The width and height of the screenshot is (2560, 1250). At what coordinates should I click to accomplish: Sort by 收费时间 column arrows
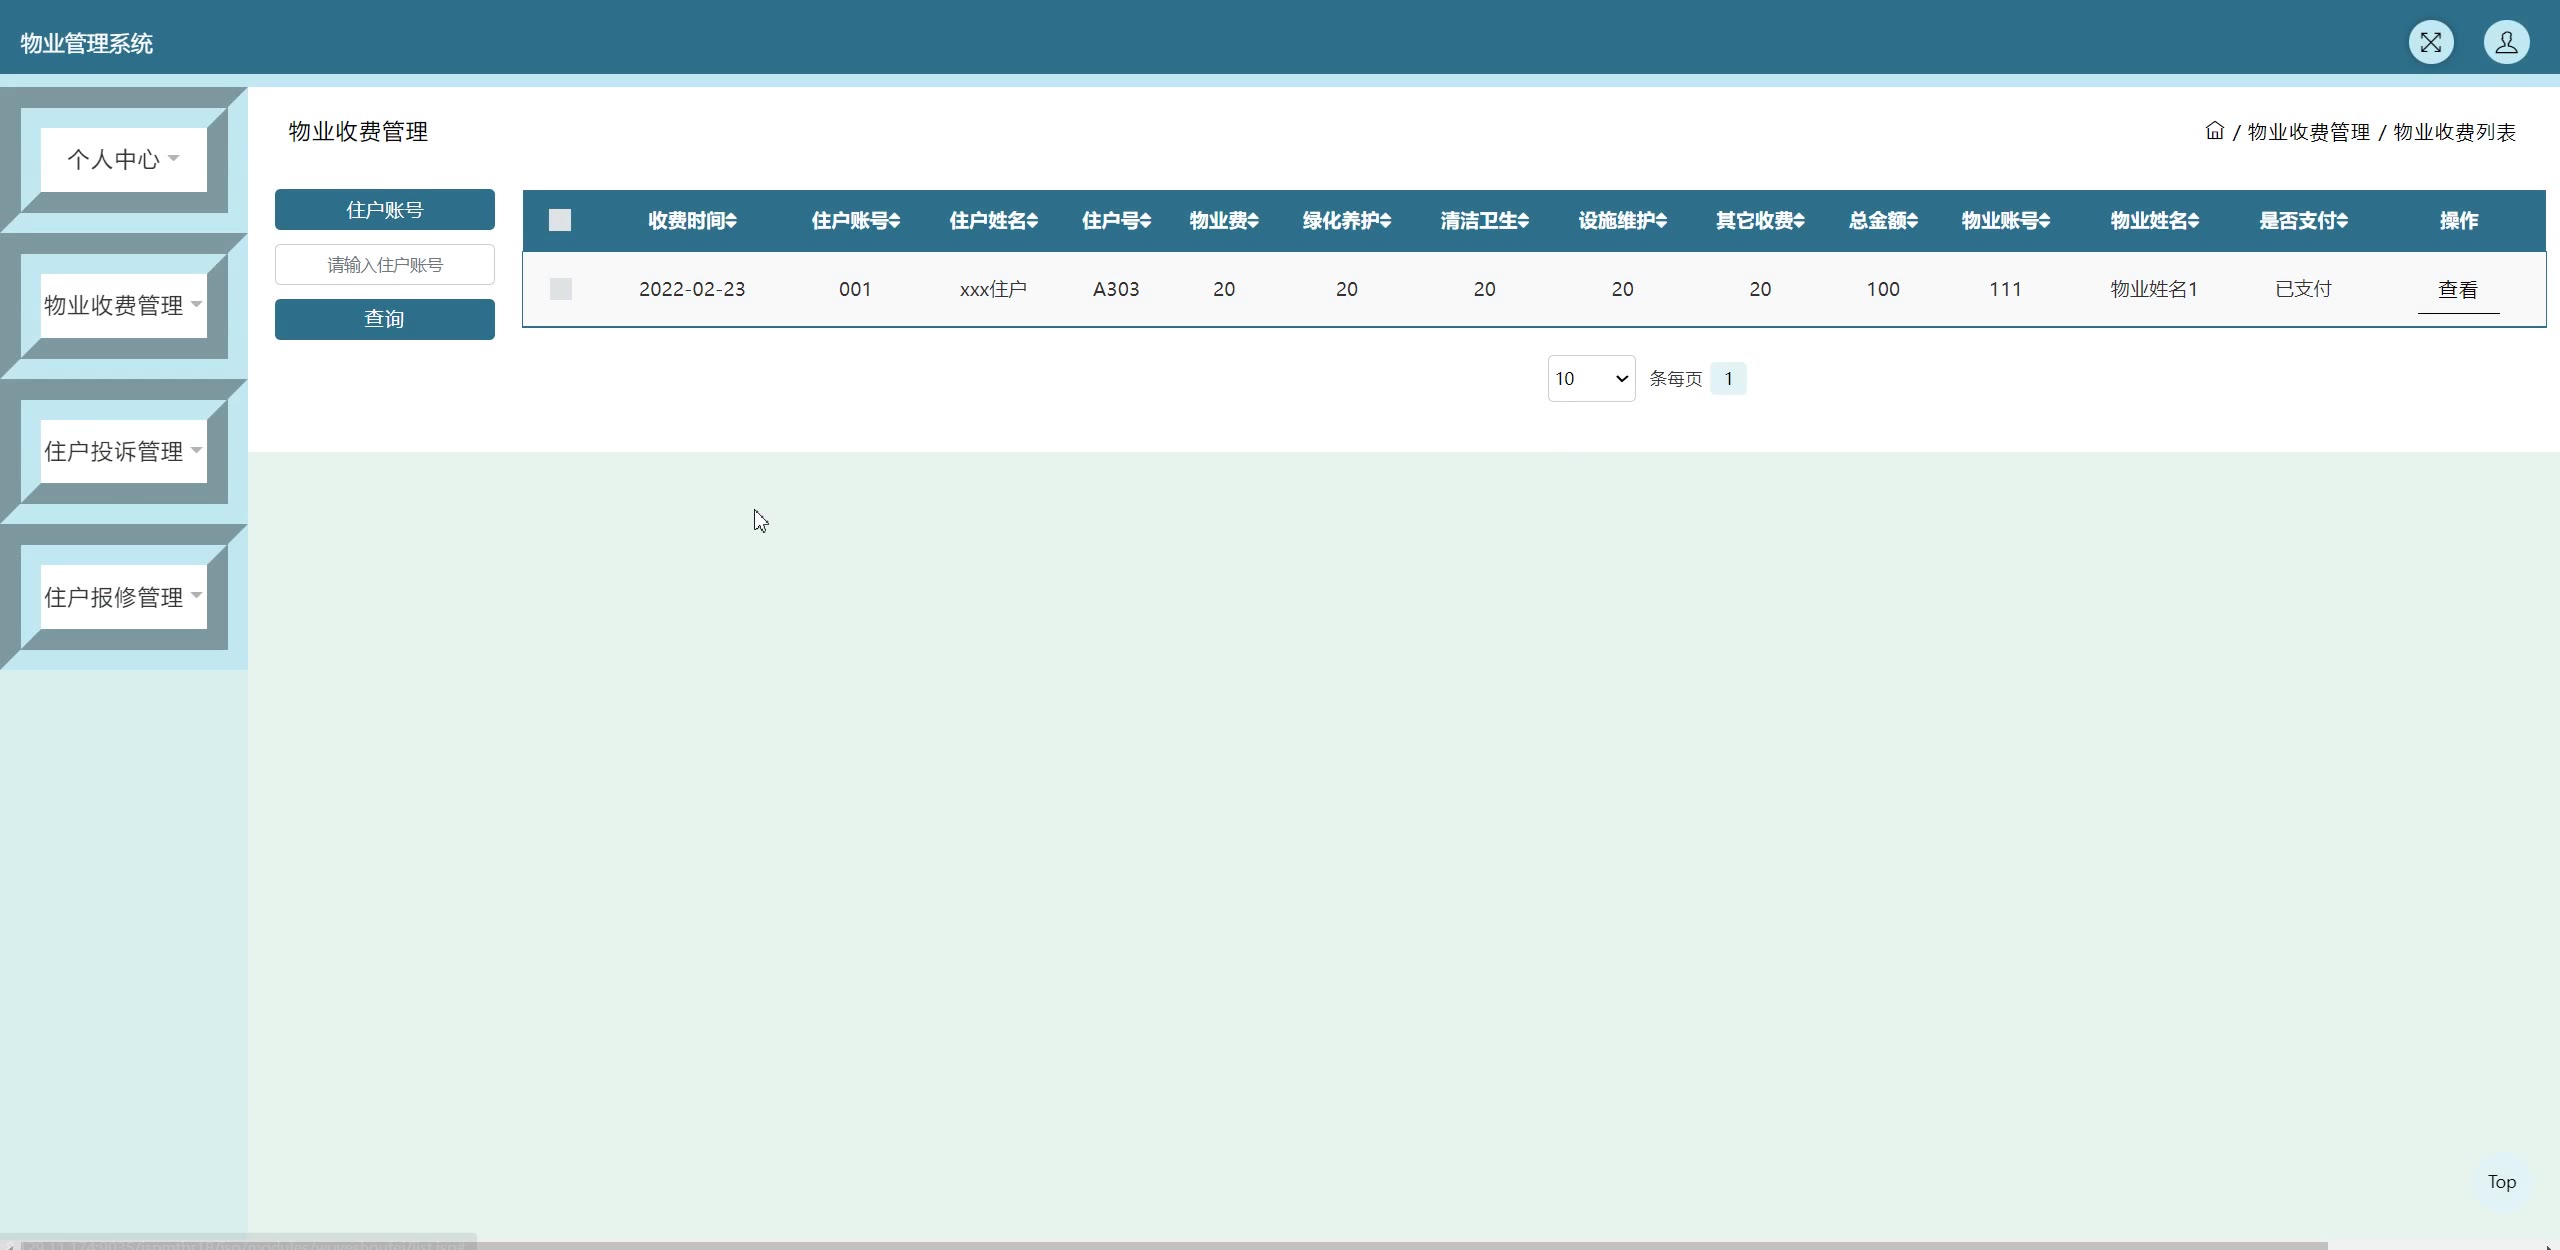731,221
